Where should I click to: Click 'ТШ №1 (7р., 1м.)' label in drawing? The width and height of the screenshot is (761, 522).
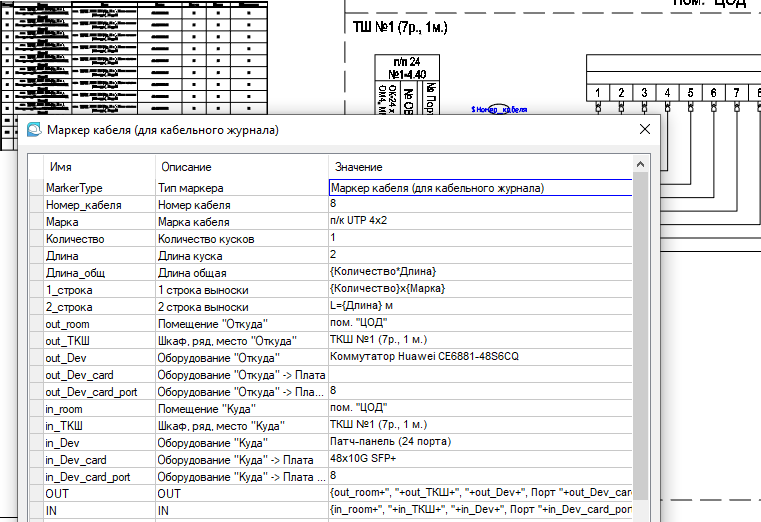coord(400,27)
